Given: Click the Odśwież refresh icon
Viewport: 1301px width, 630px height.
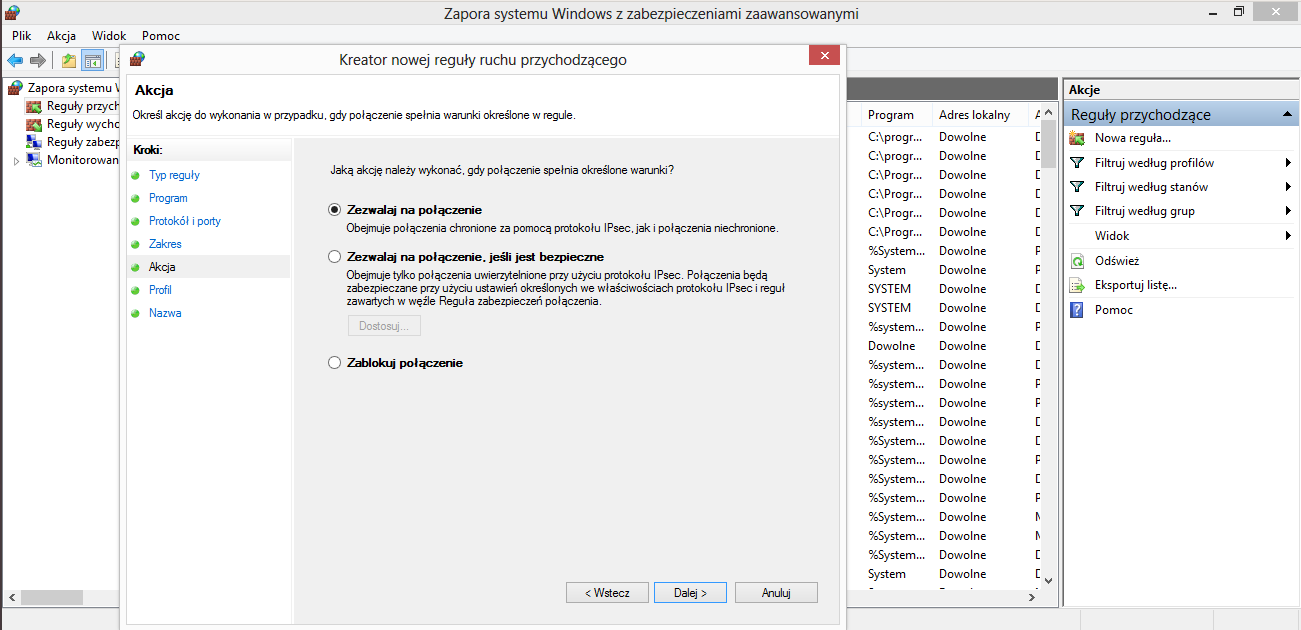Looking at the screenshot, I should [x=1077, y=261].
